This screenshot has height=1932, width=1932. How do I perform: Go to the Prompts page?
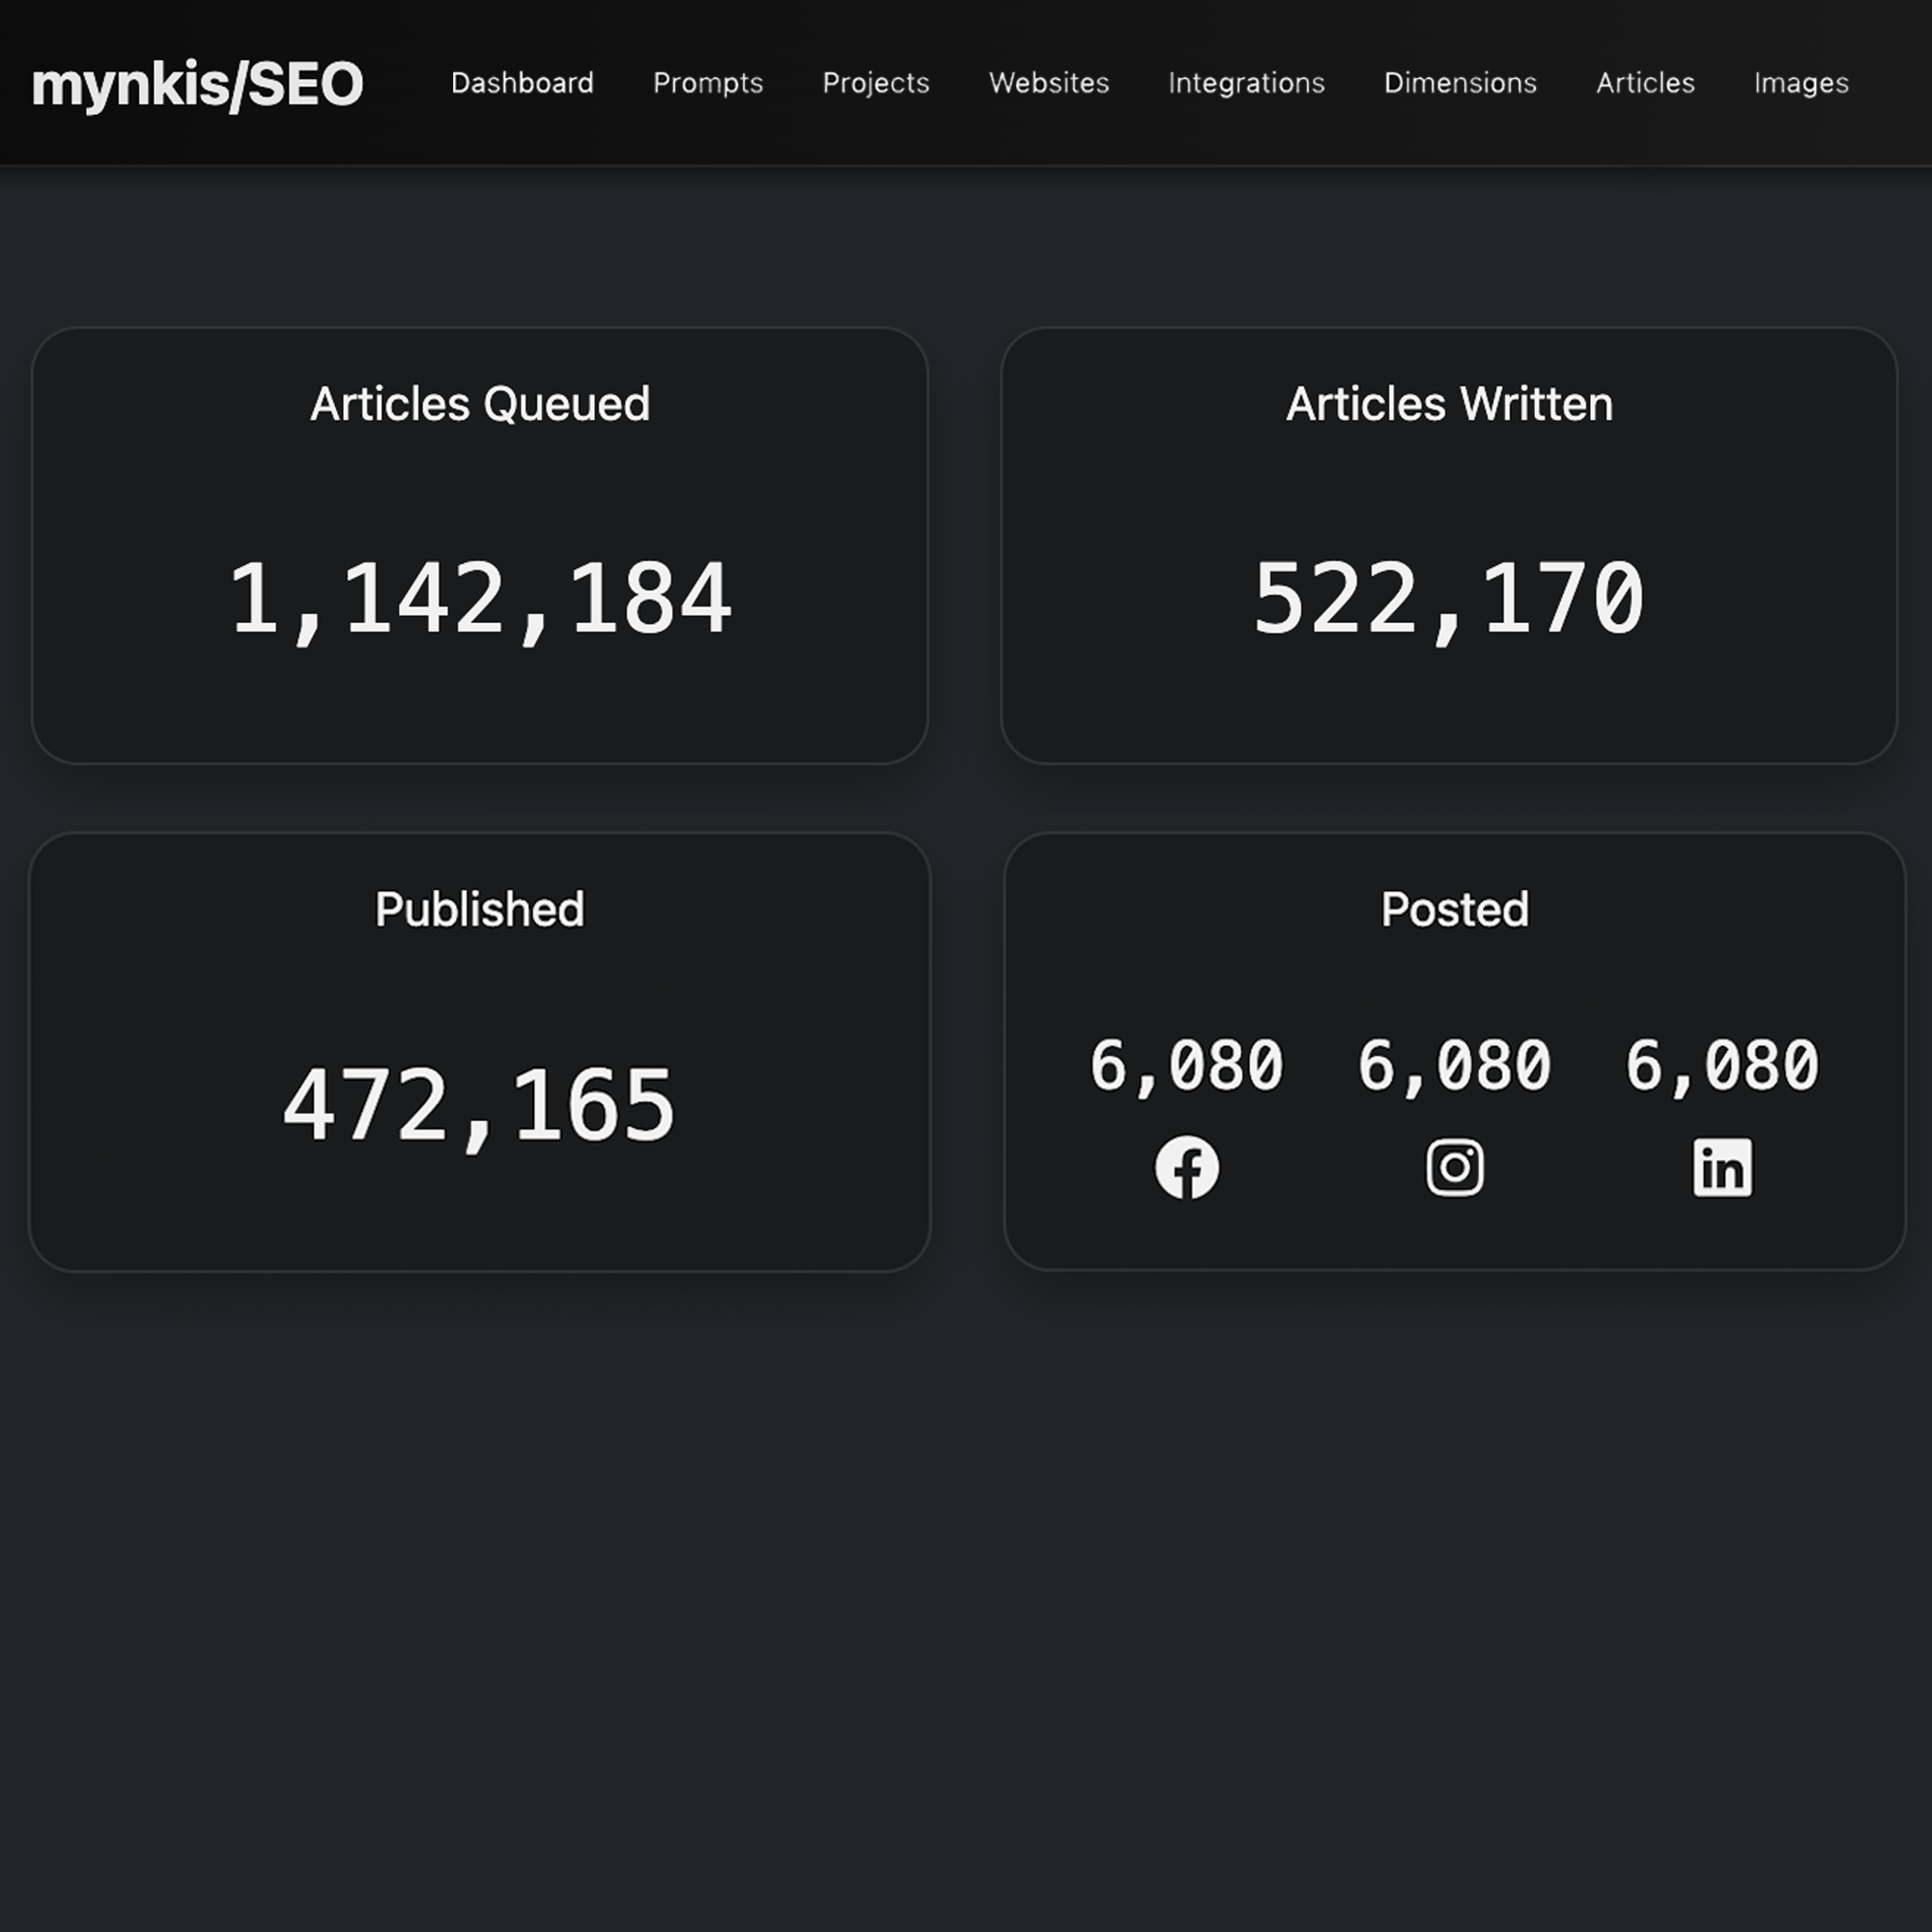(707, 83)
